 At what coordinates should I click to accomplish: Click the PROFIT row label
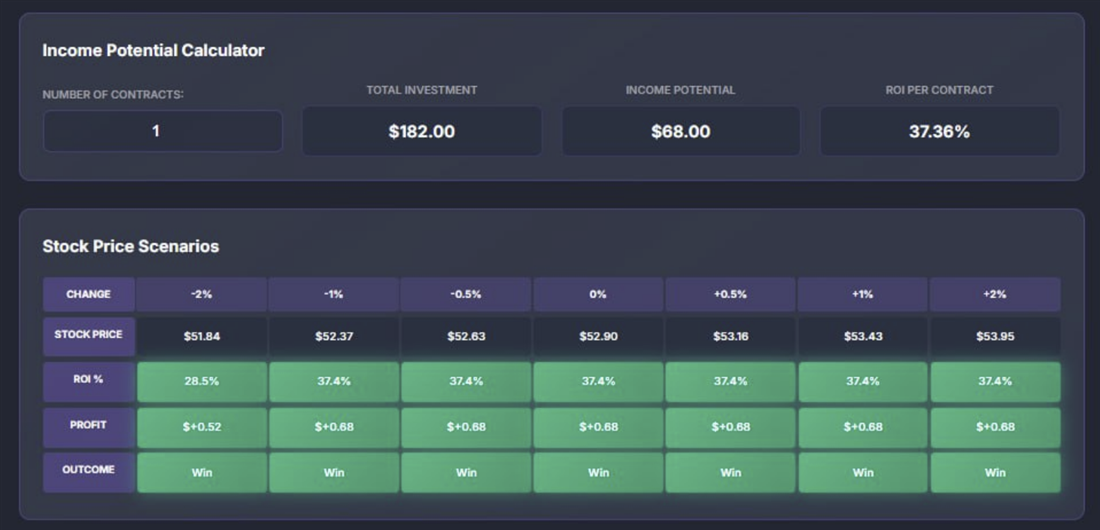click(88, 426)
